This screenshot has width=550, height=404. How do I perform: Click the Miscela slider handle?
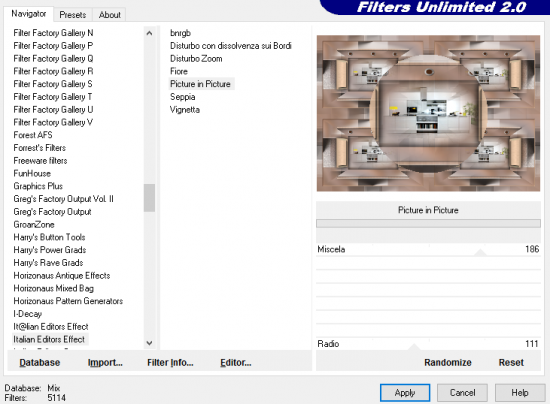[x=480, y=252]
